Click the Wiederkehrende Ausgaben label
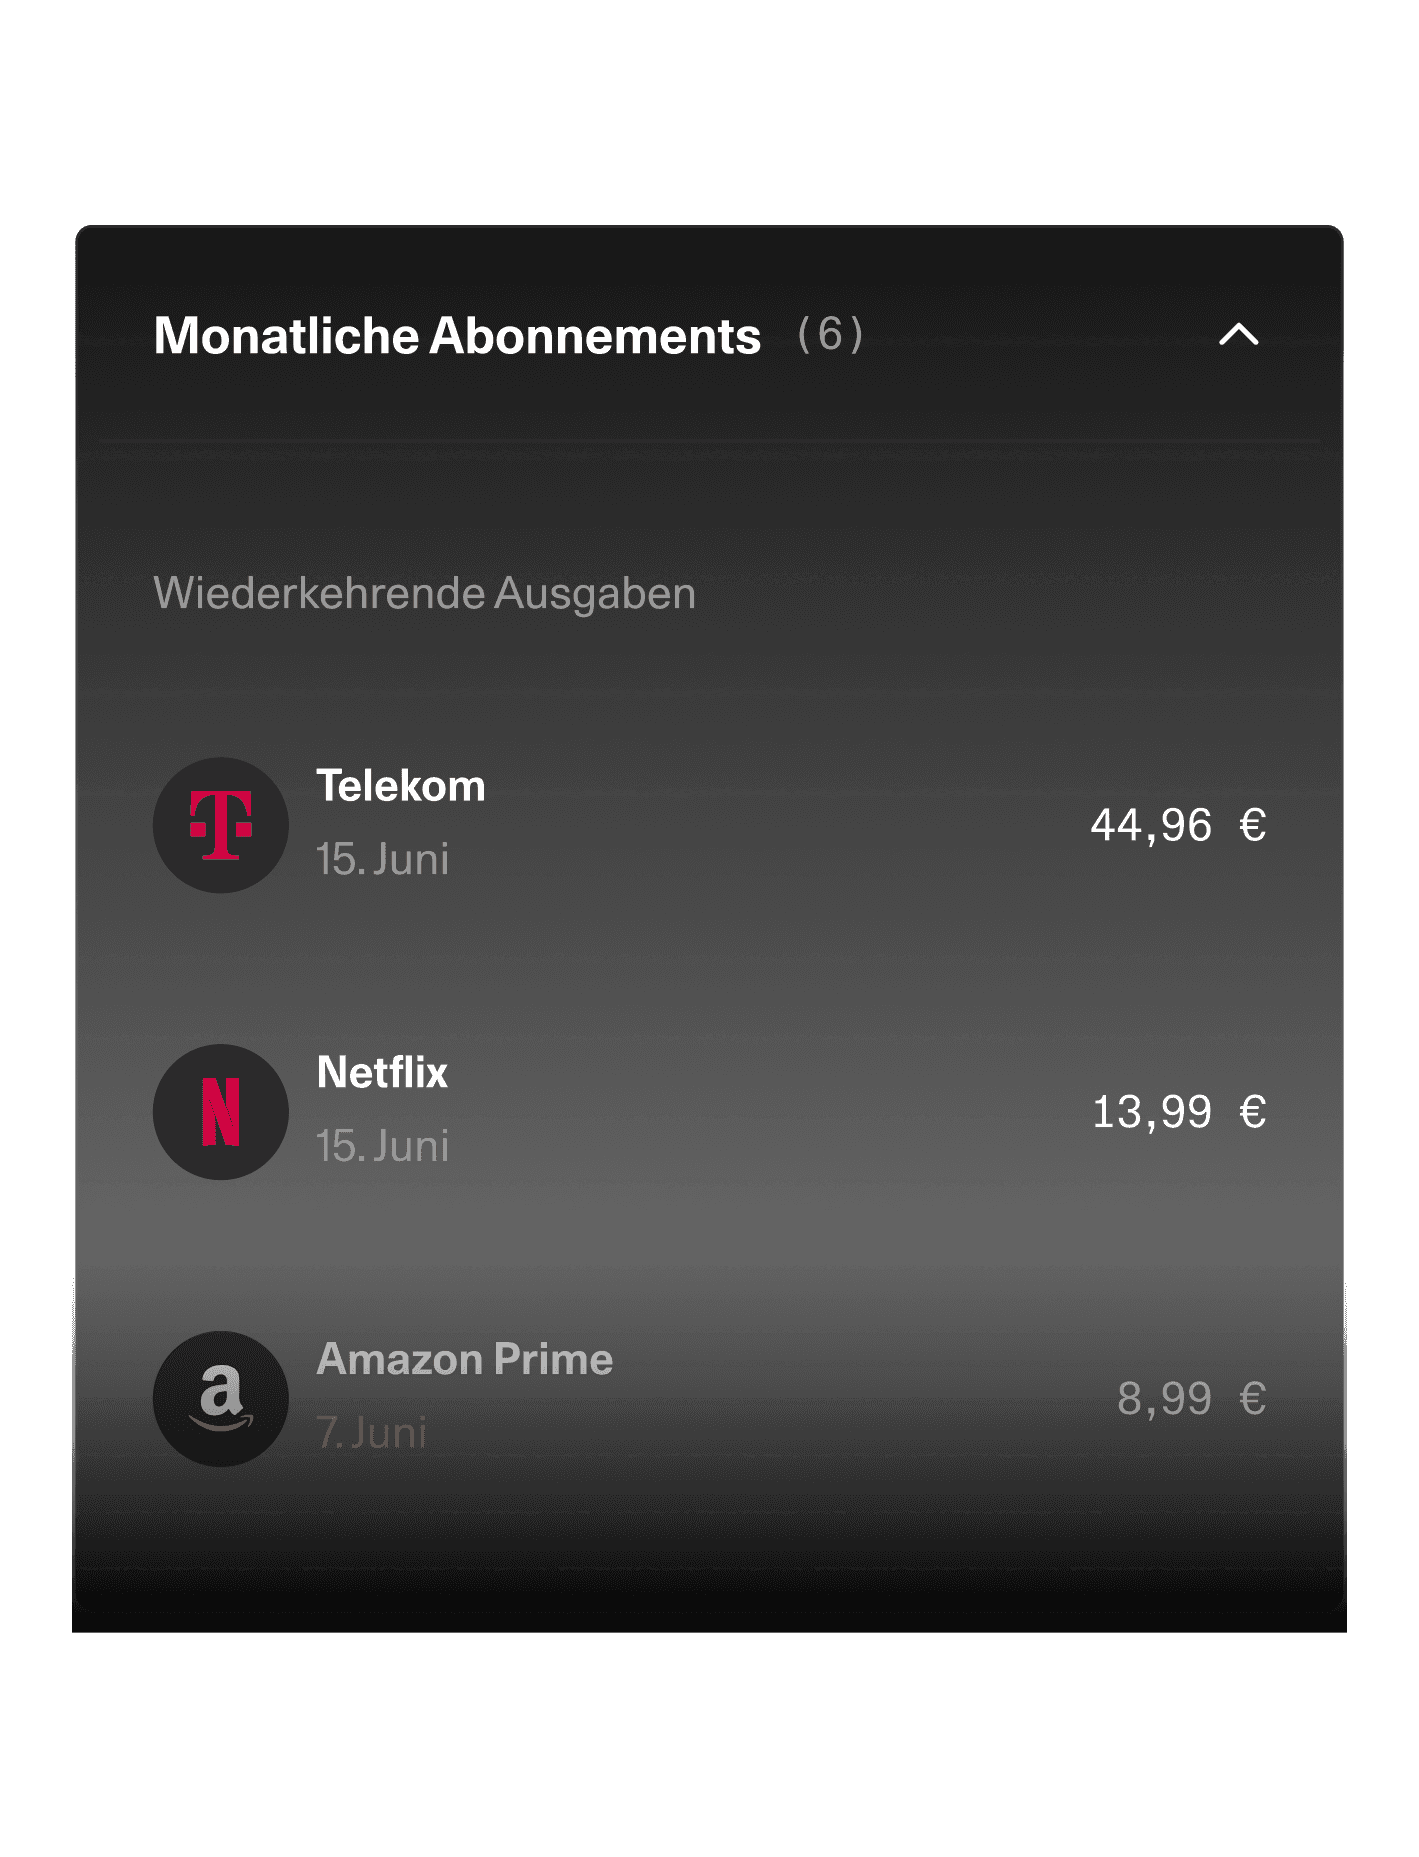The width and height of the screenshot is (1419, 1857). click(424, 594)
